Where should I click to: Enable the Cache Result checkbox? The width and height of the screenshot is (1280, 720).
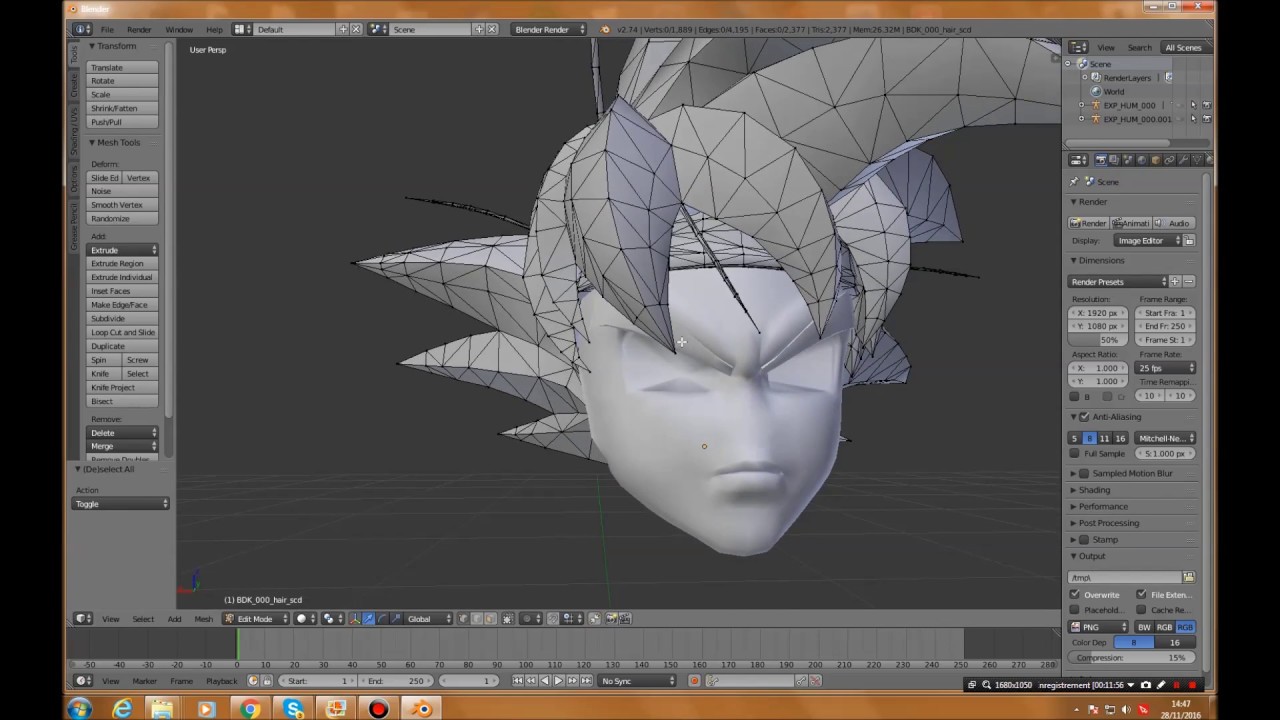click(x=1141, y=610)
